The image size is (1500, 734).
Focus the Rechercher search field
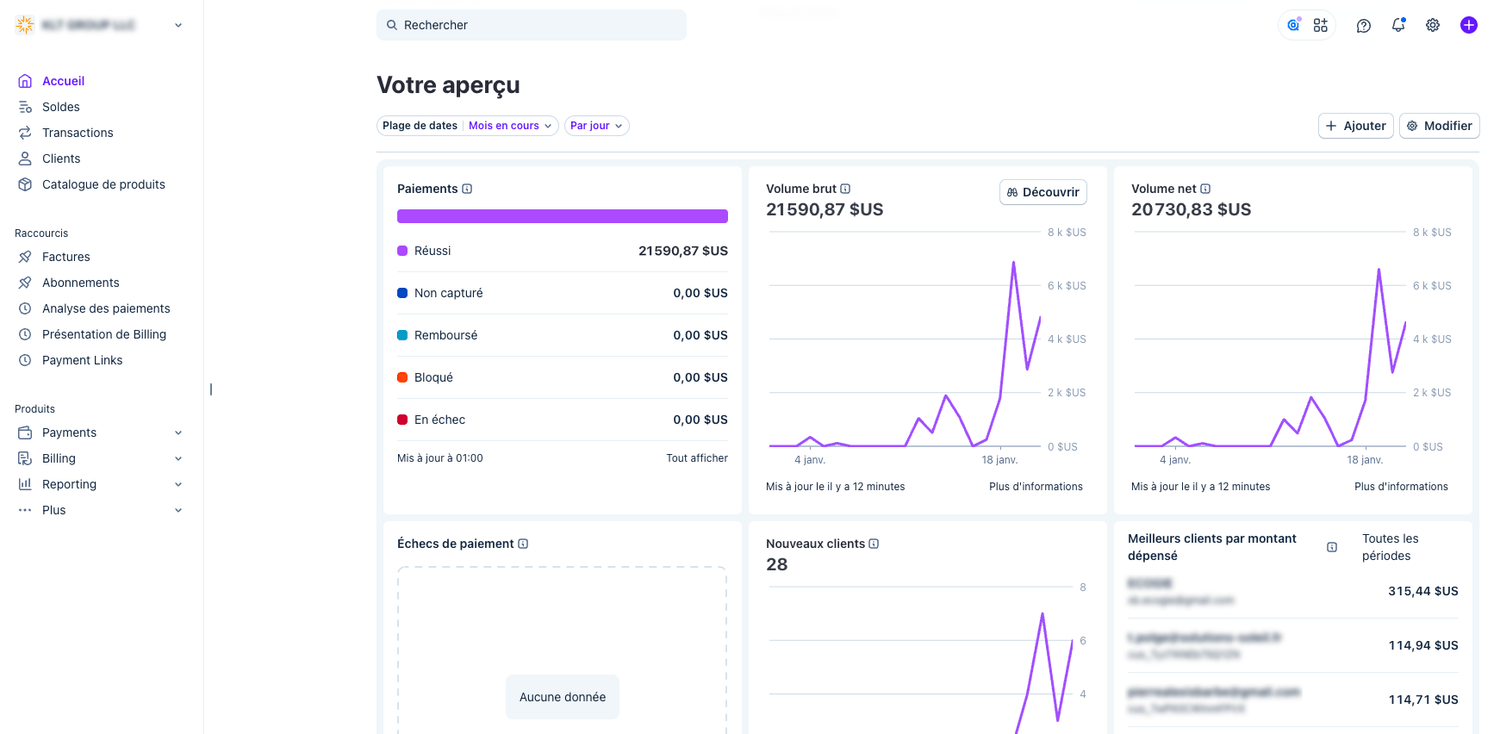coord(531,25)
